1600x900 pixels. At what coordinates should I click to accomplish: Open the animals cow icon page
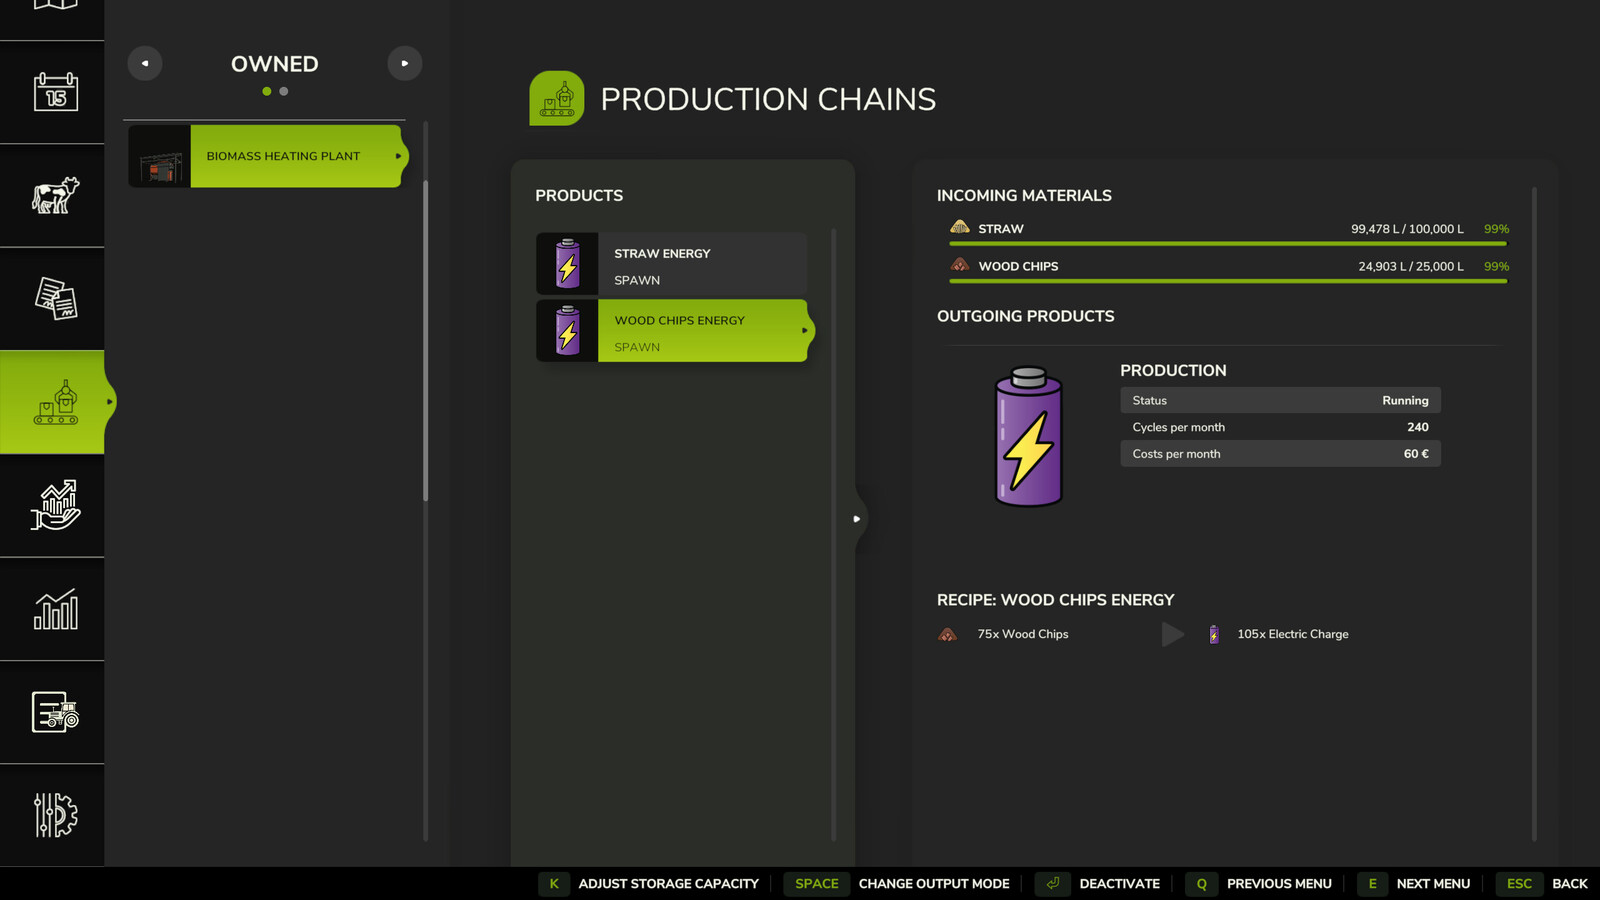[x=55, y=195]
